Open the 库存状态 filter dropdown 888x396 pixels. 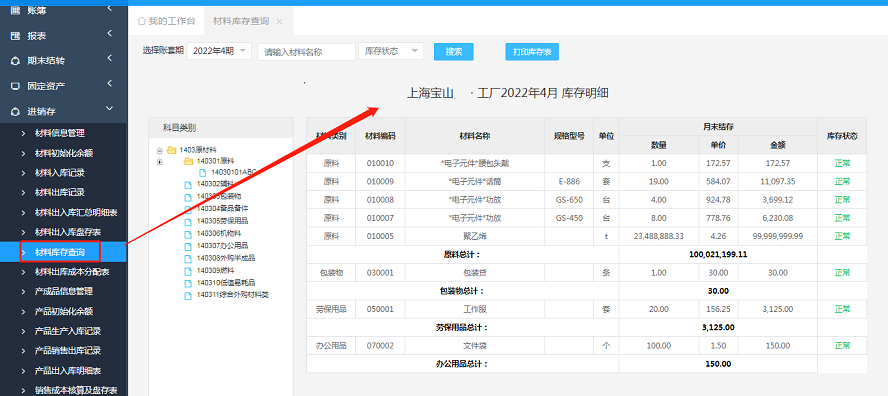[x=391, y=51]
